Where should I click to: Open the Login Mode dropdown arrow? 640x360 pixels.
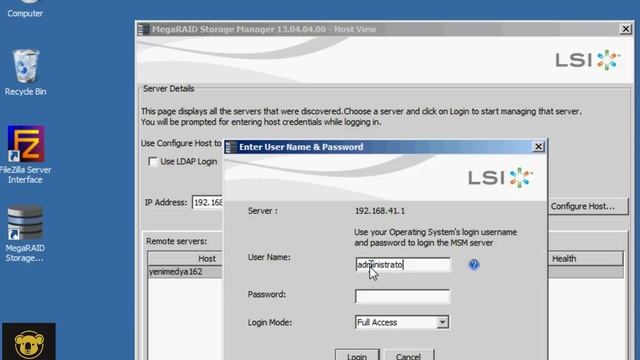(x=442, y=322)
